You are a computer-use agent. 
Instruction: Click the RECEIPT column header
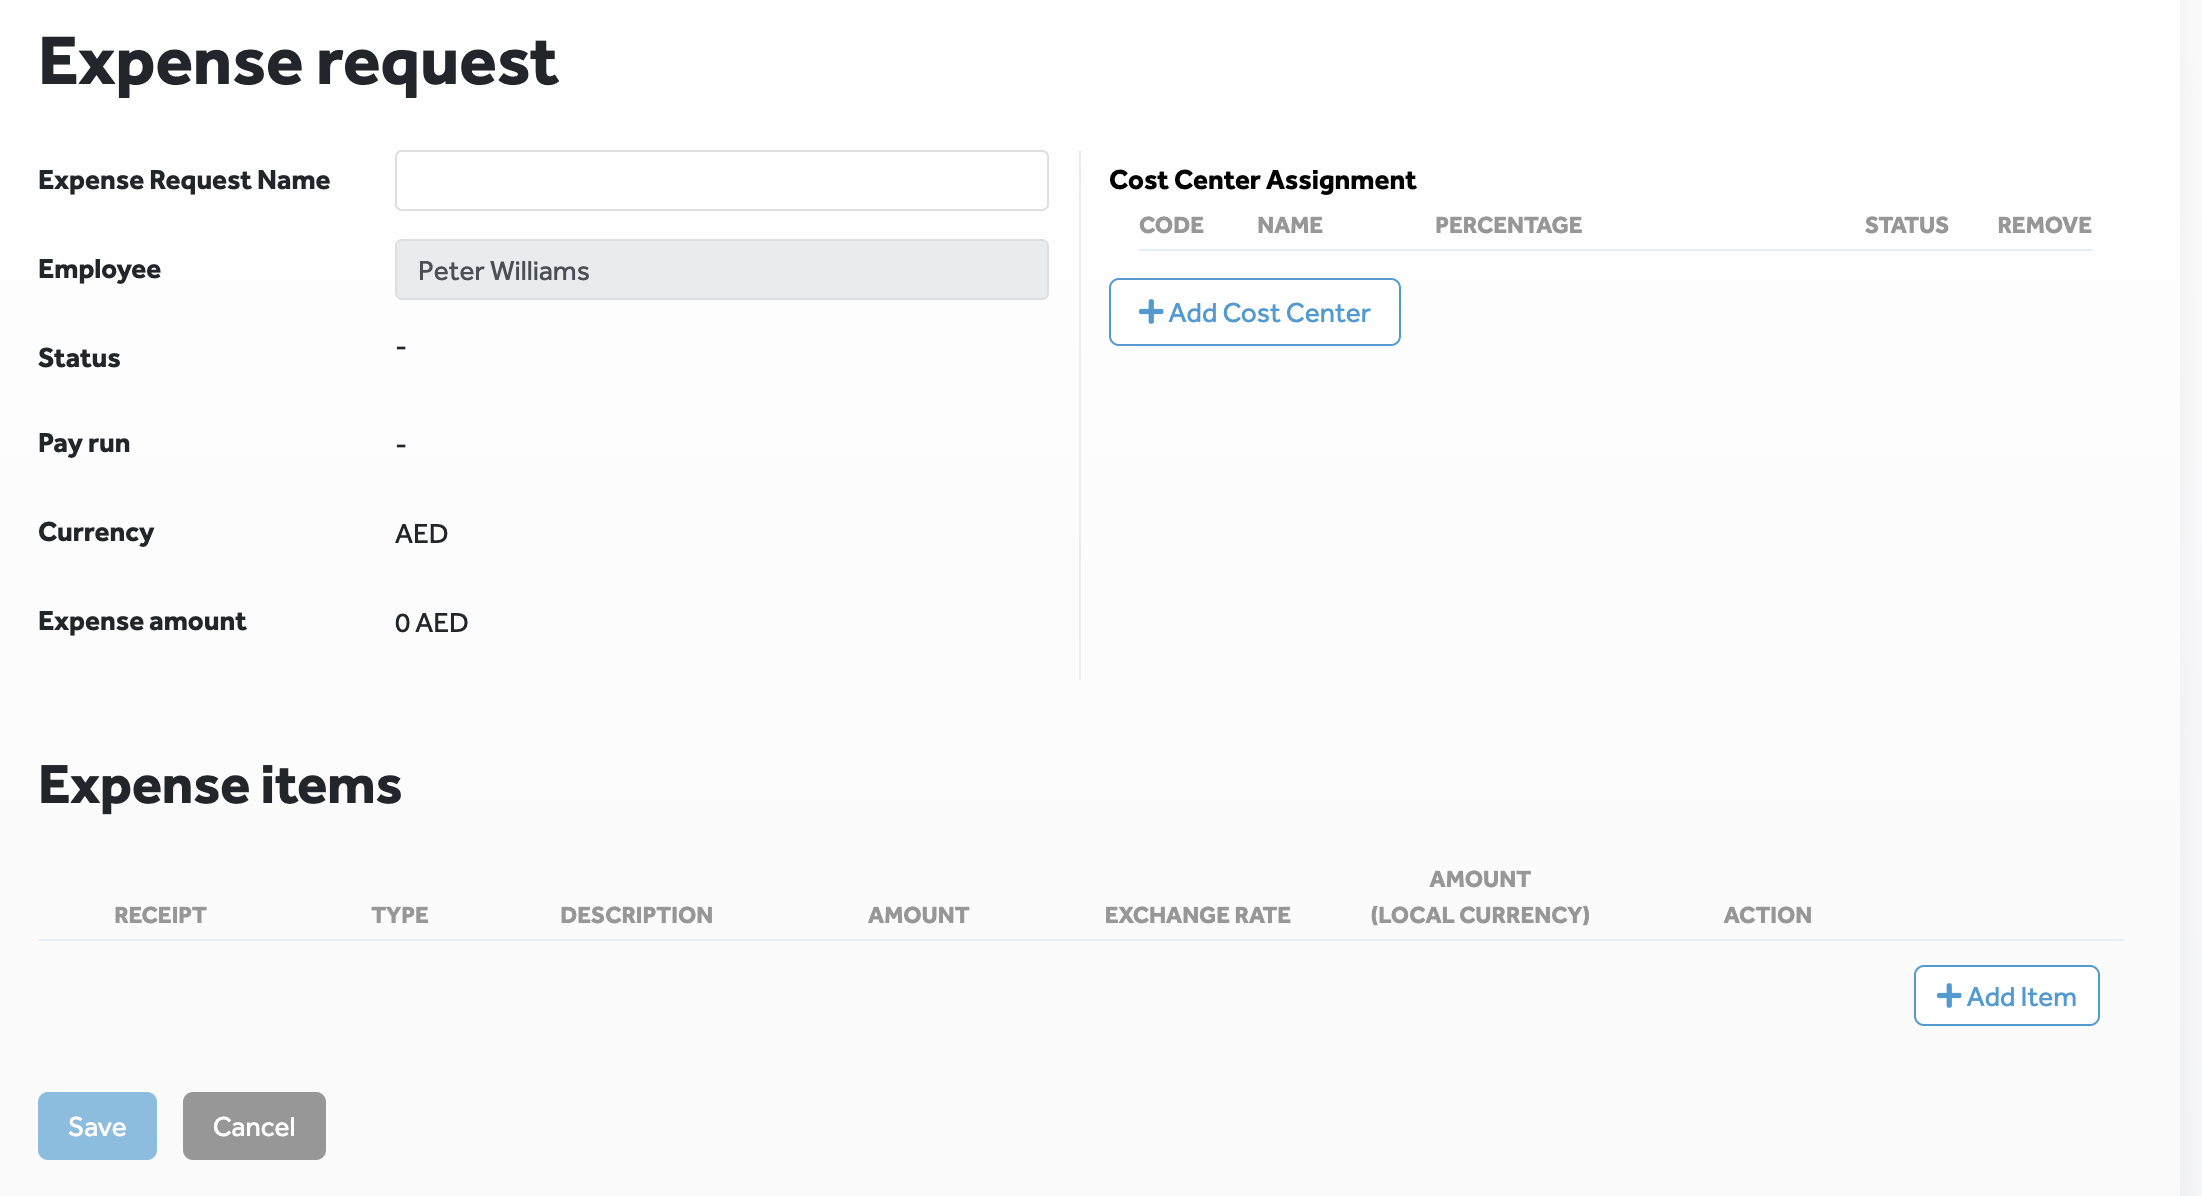coord(160,915)
